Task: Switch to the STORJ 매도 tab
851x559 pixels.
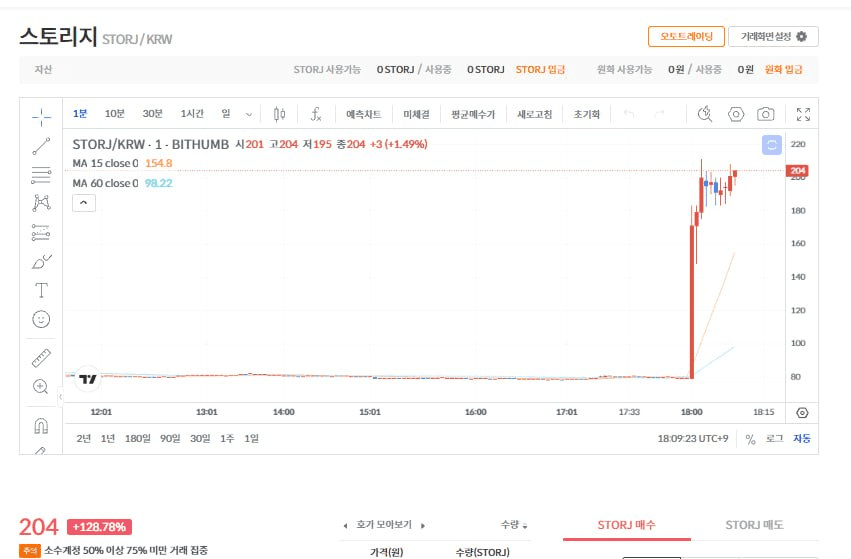Action: point(754,525)
